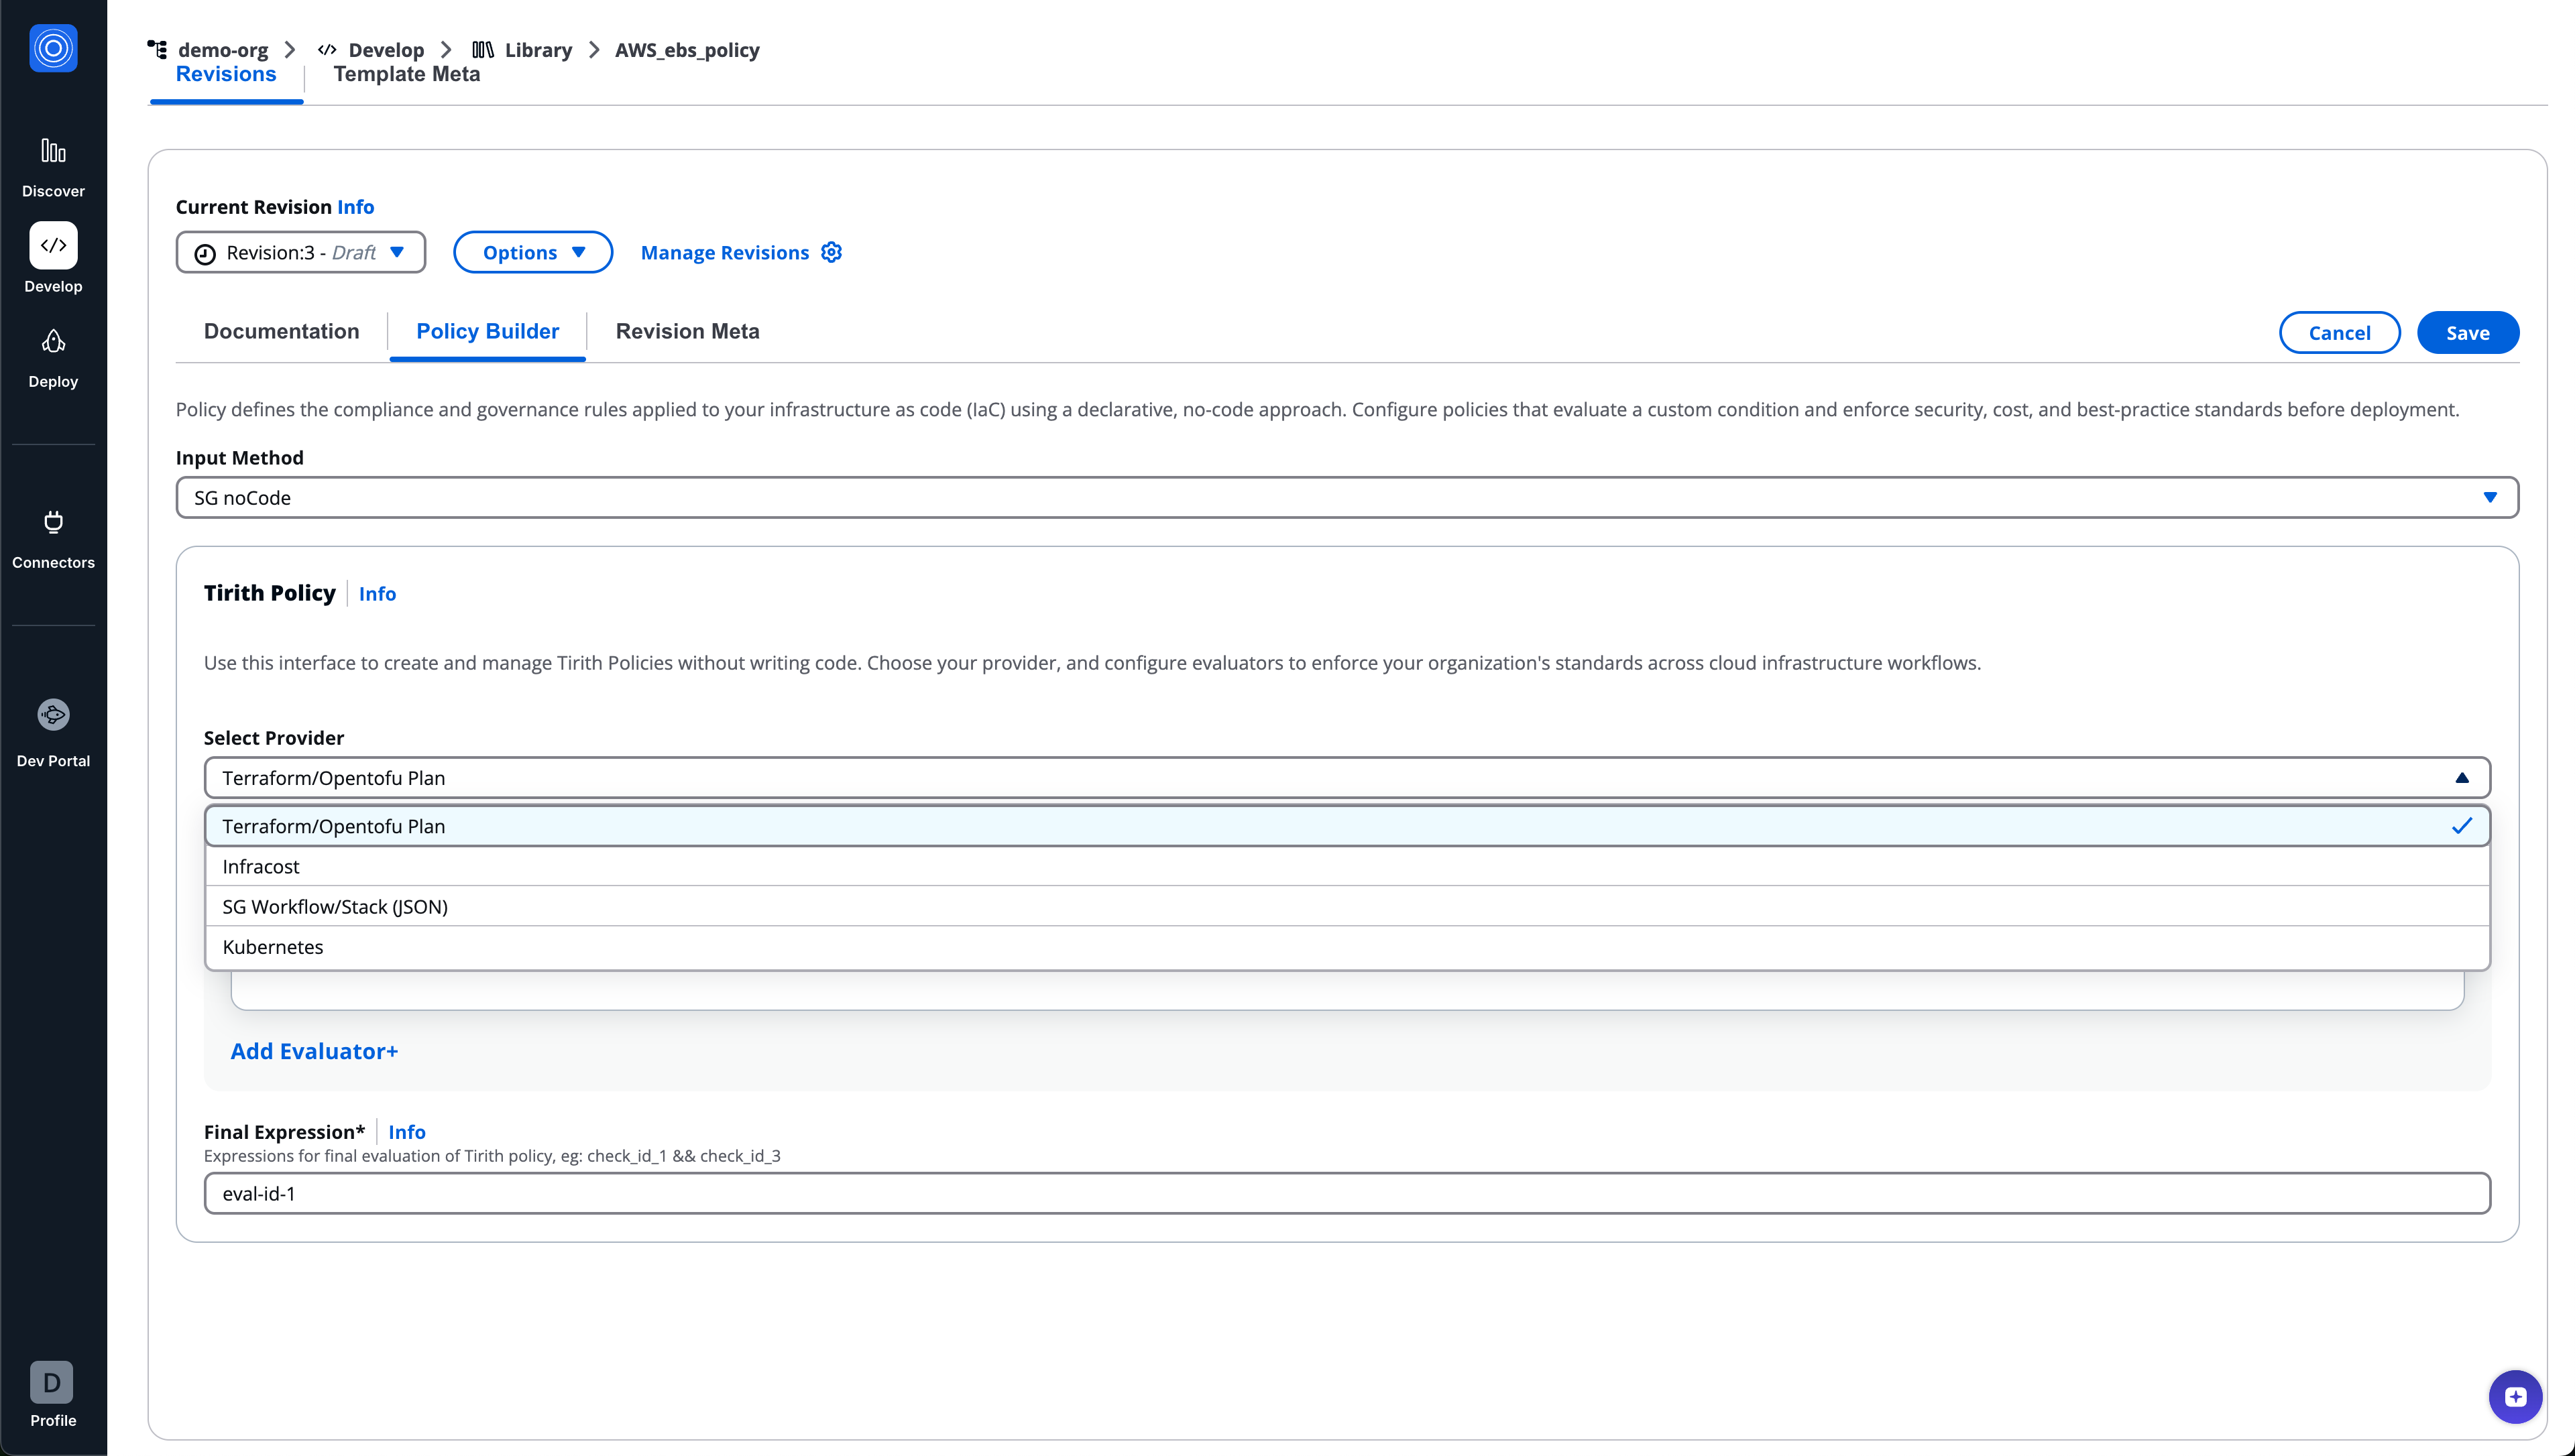Open the Options dropdown

(x=532, y=252)
